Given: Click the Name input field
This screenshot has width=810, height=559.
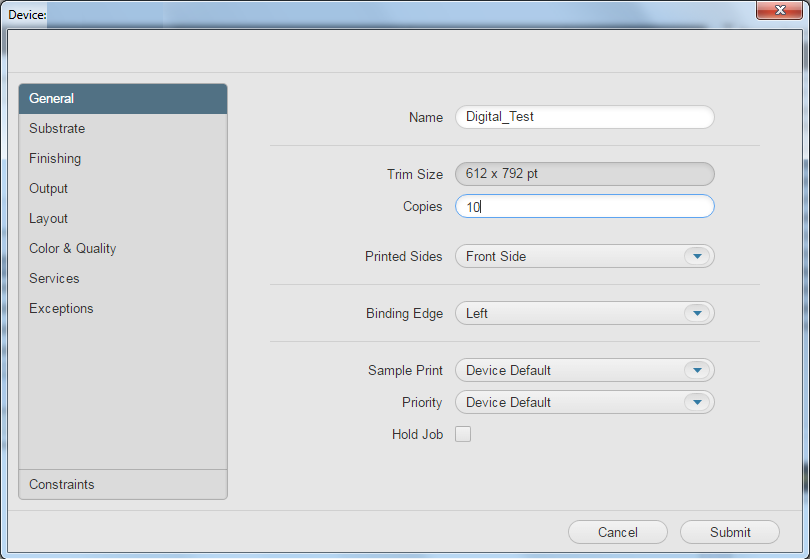Looking at the screenshot, I should tap(585, 117).
